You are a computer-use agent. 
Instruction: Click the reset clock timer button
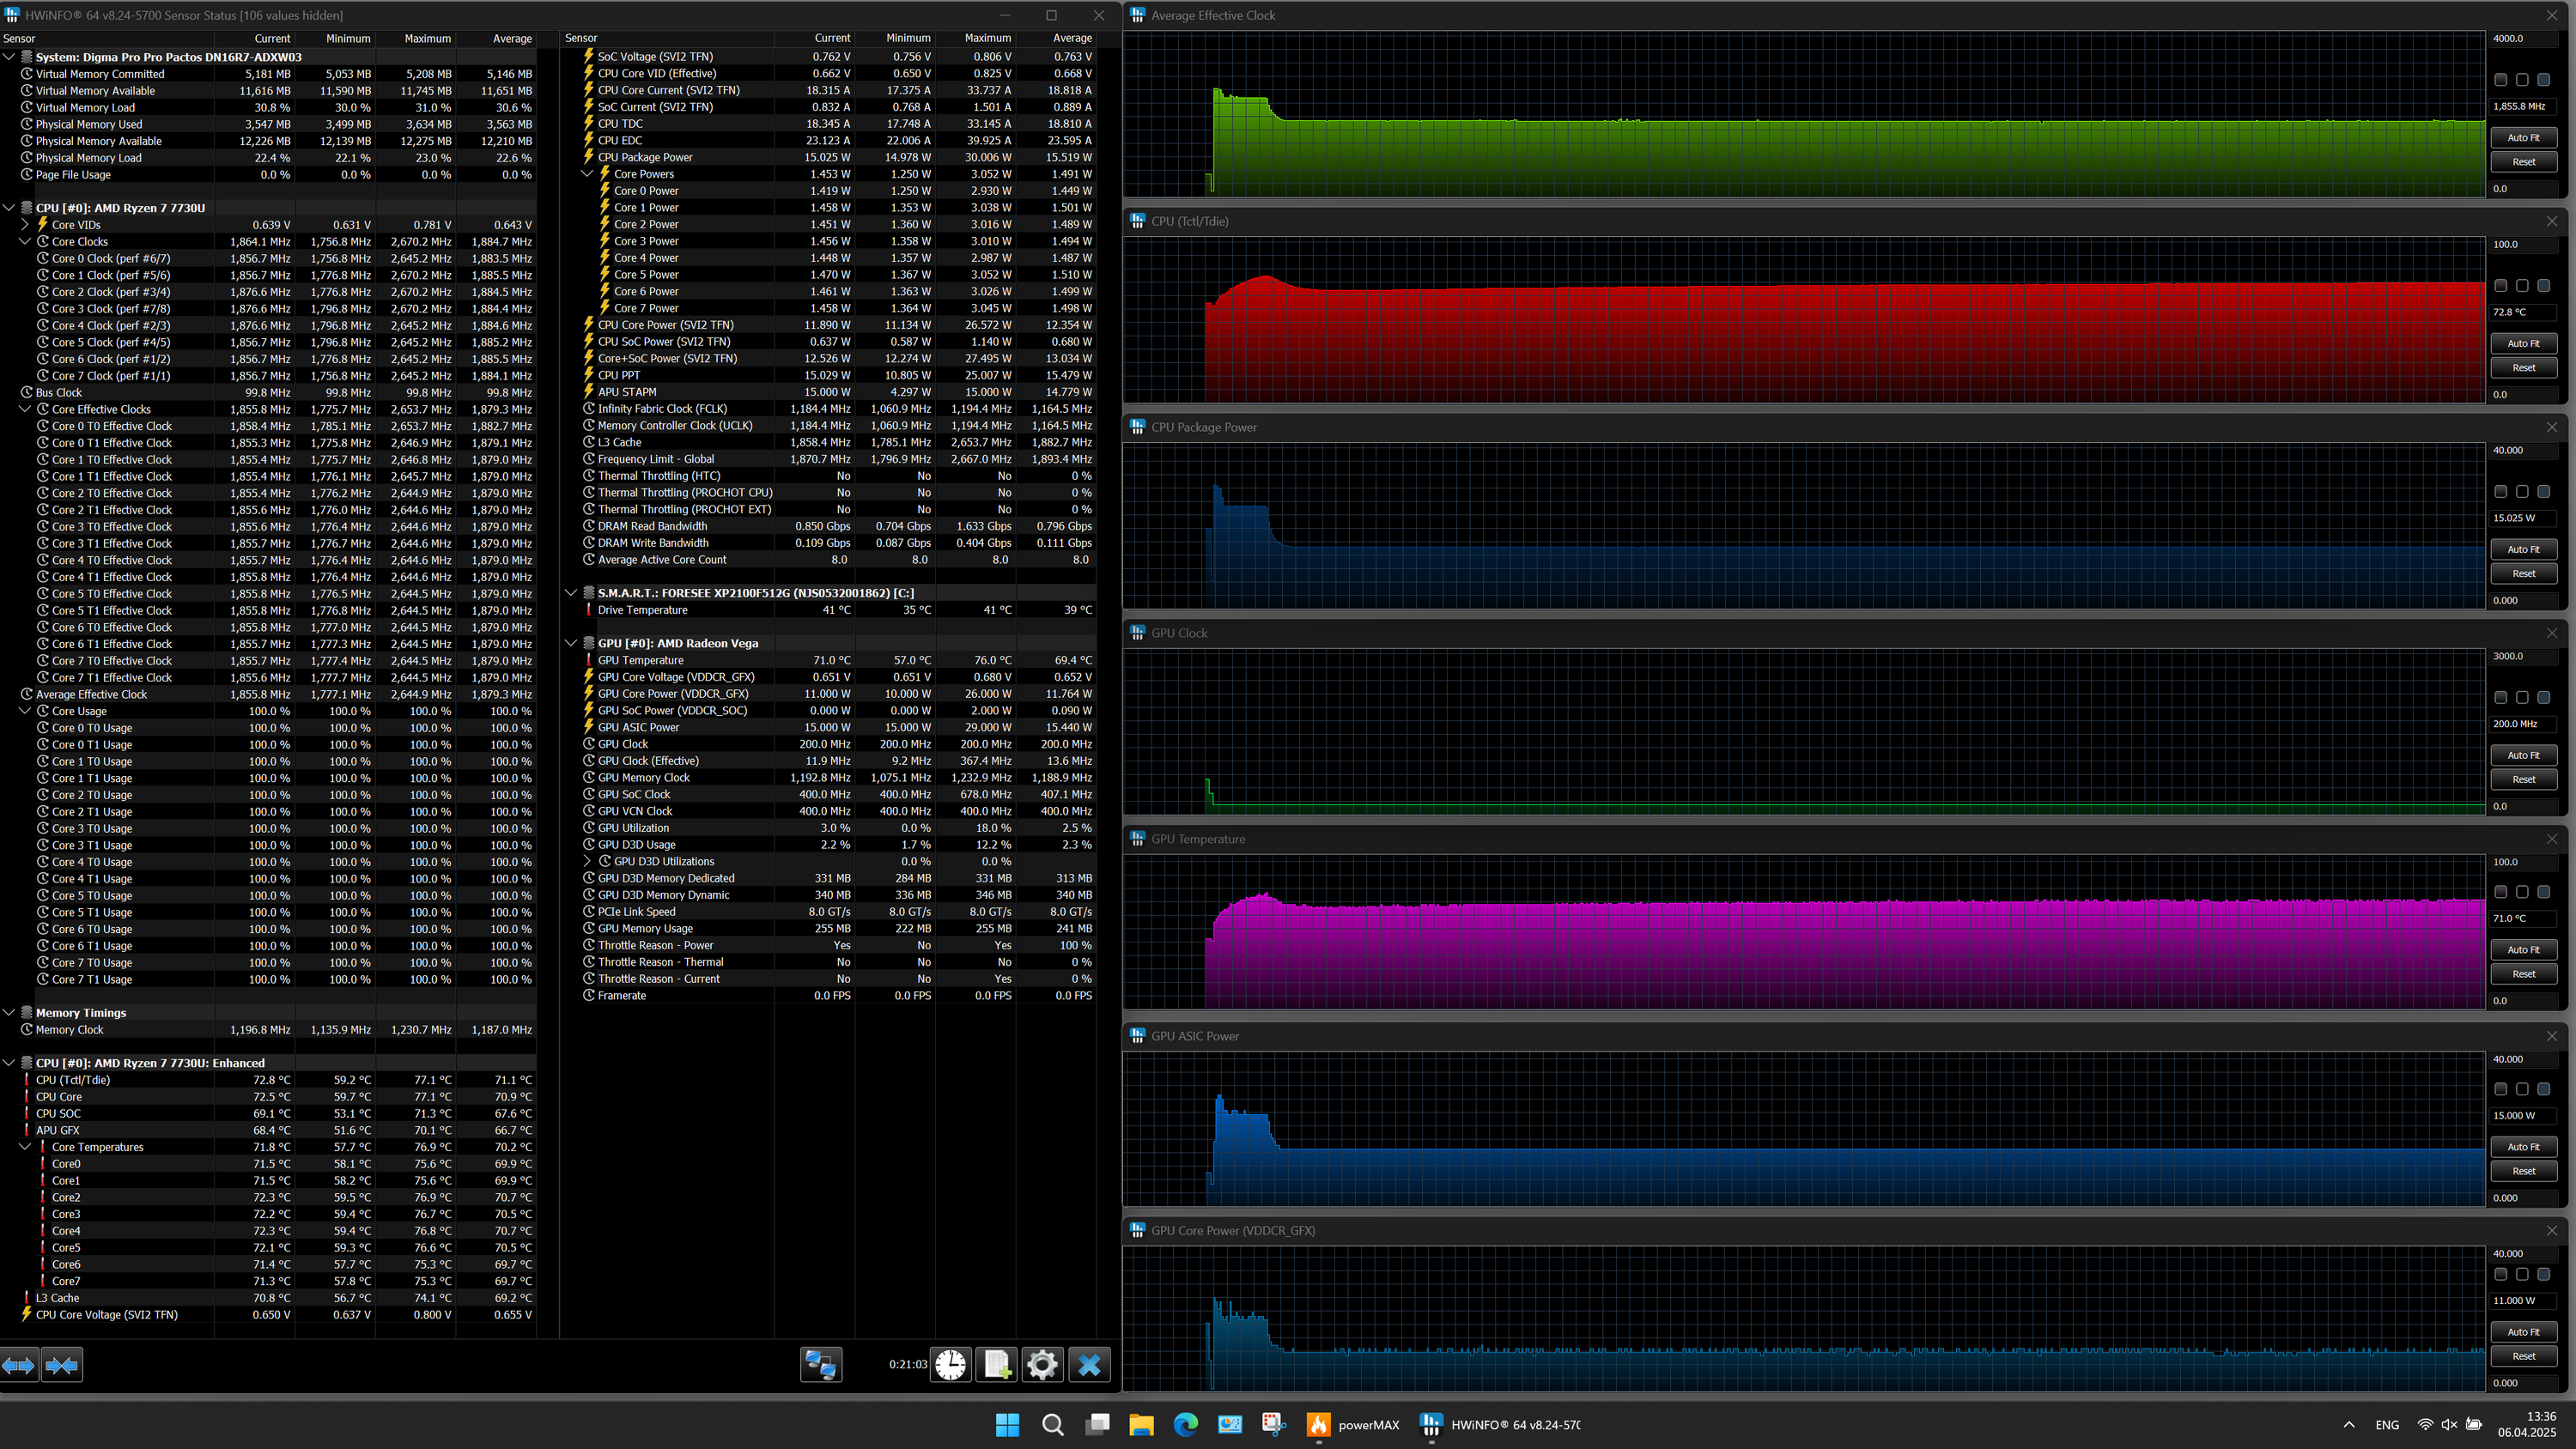tap(950, 1364)
